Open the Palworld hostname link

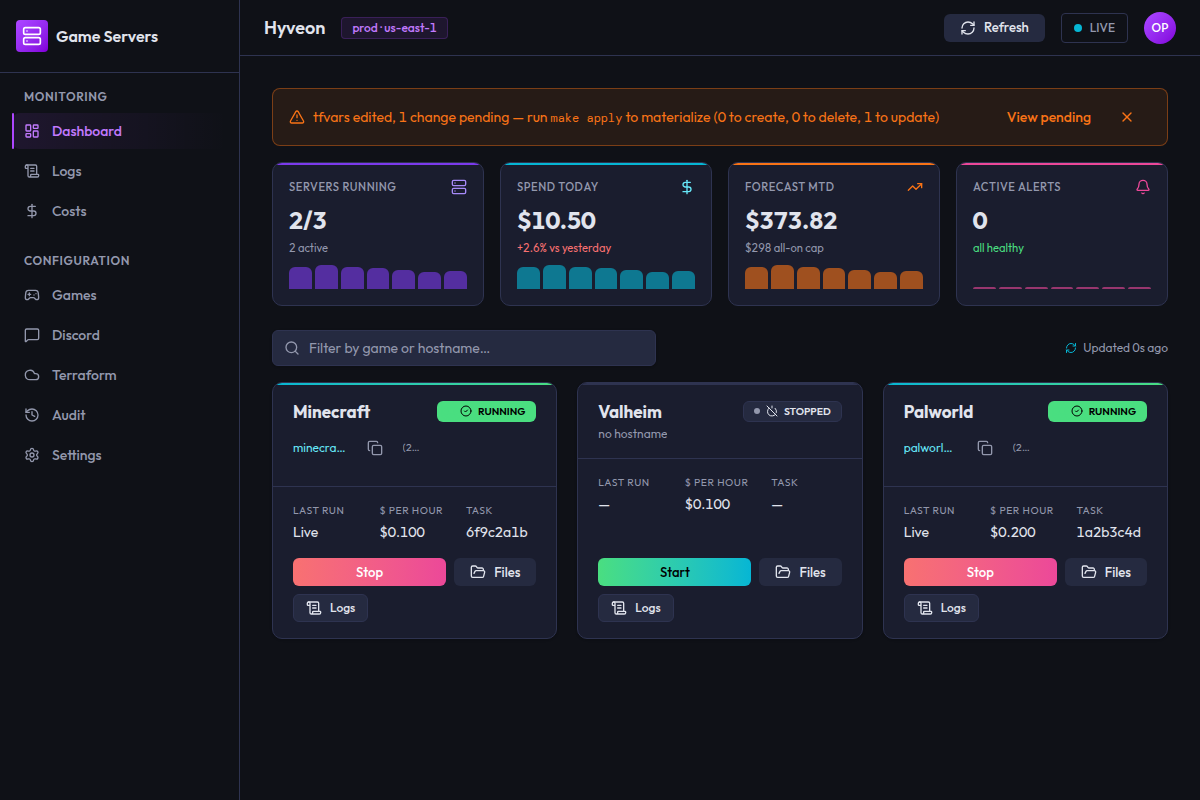tap(928, 448)
